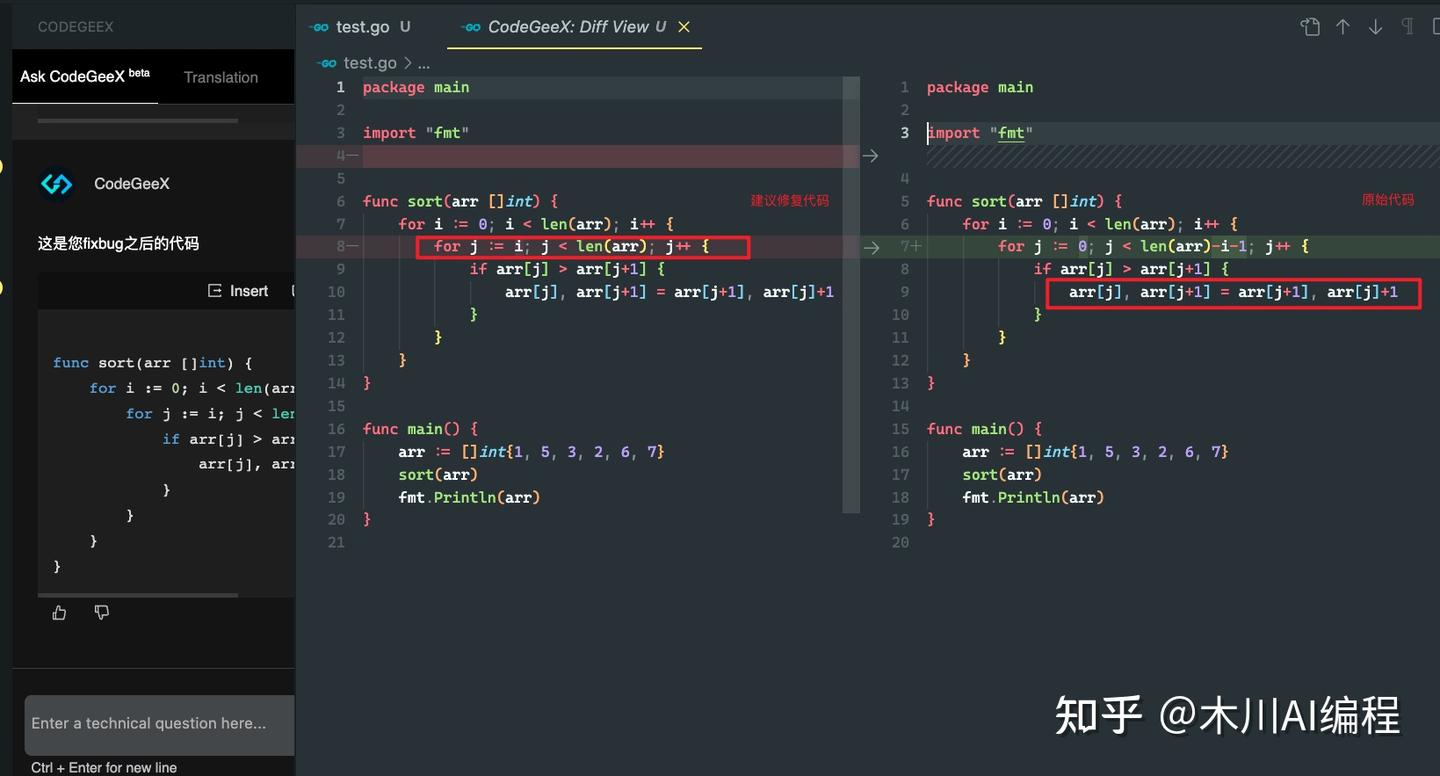This screenshot has height=776, width=1440.
Task: Click the open file icon in editor toolbar
Action: coord(1310,27)
